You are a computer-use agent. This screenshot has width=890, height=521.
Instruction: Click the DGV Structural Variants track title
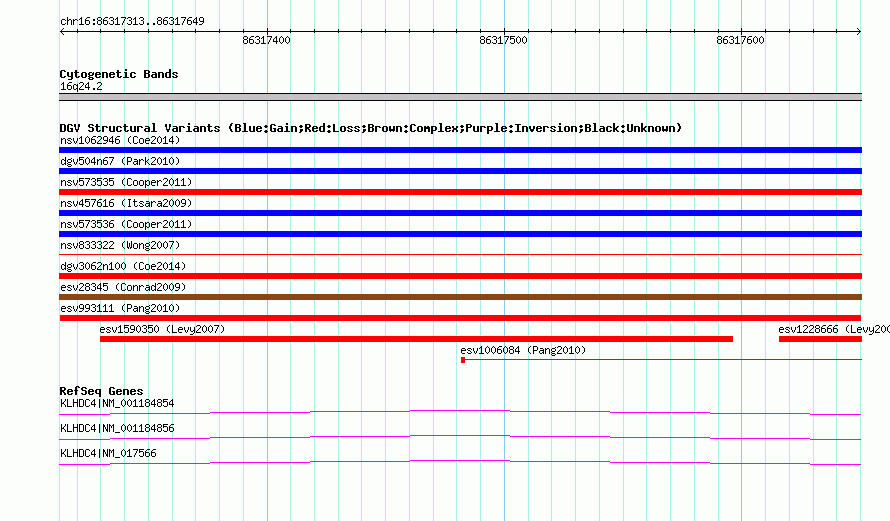[x=371, y=128]
